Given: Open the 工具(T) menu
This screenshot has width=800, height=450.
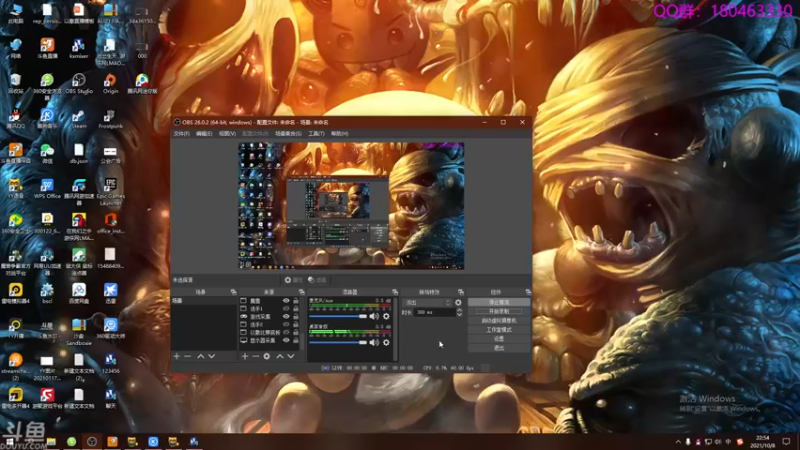Looking at the screenshot, I should (316, 134).
